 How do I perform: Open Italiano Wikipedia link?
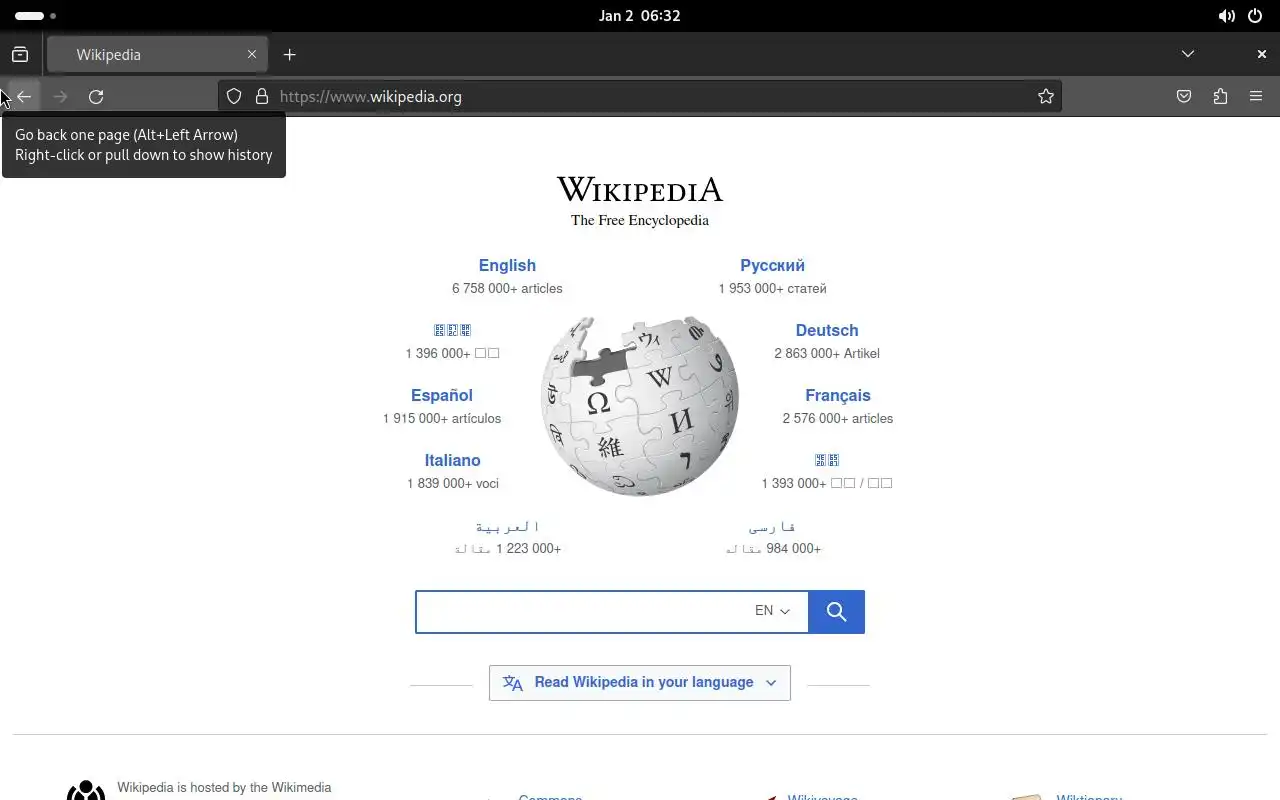pos(452,460)
